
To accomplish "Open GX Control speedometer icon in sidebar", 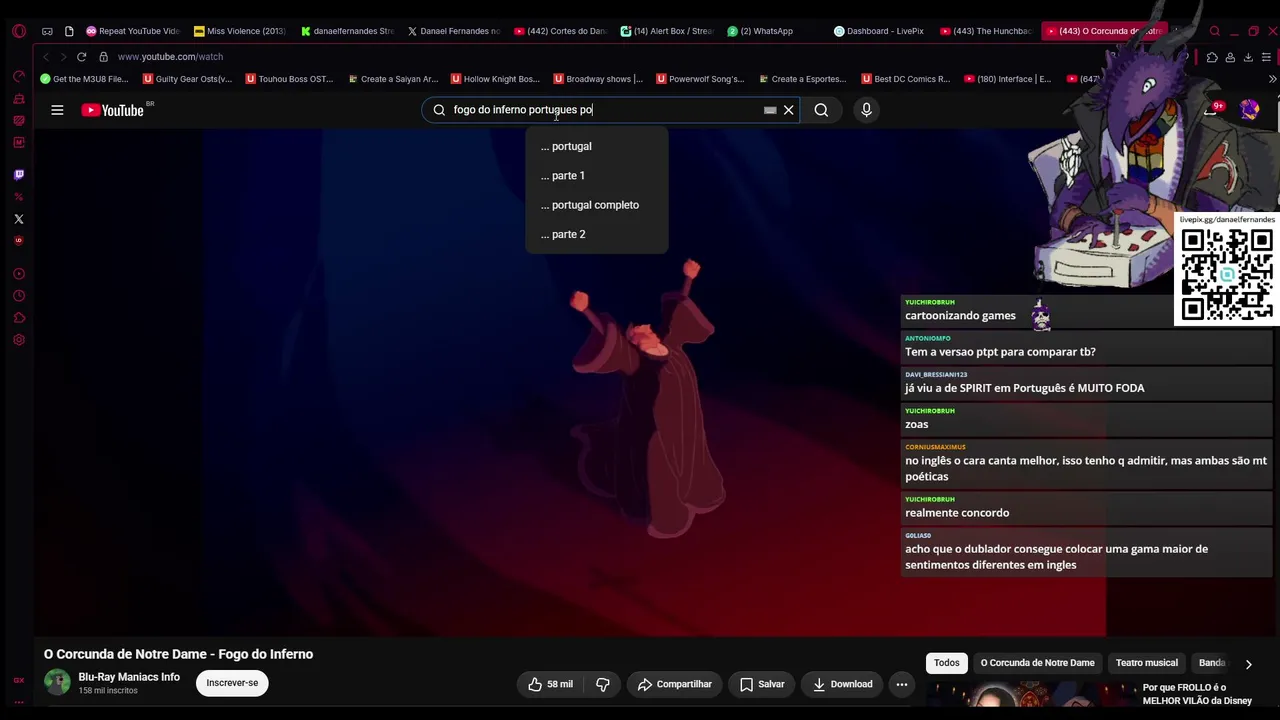I will 18,77.
